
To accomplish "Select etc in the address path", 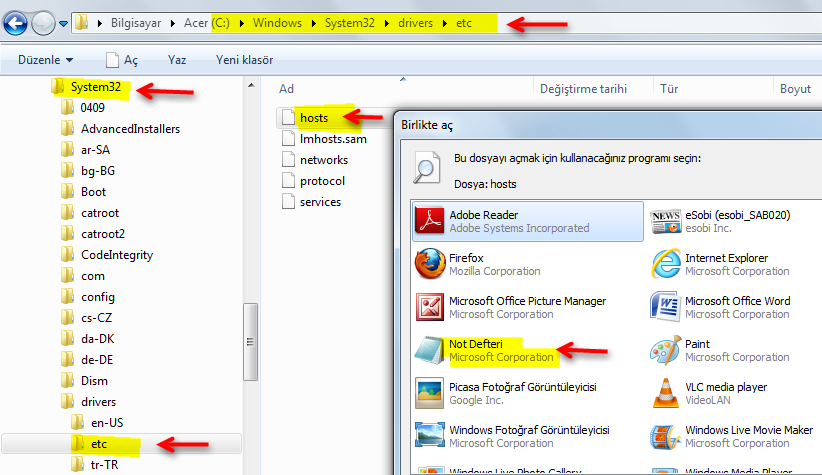I will [x=464, y=23].
